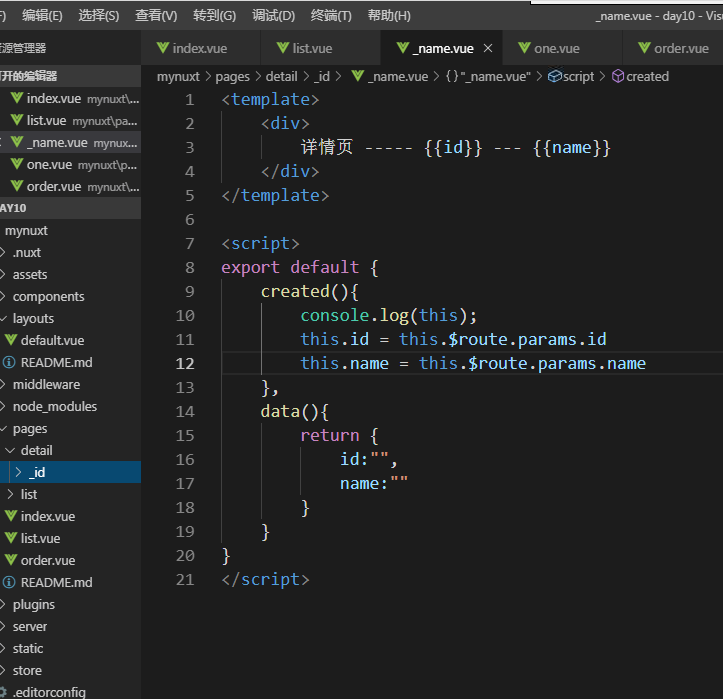Switch to the one.vue editor tab
Viewport: 723px width, 699px height.
coord(562,48)
